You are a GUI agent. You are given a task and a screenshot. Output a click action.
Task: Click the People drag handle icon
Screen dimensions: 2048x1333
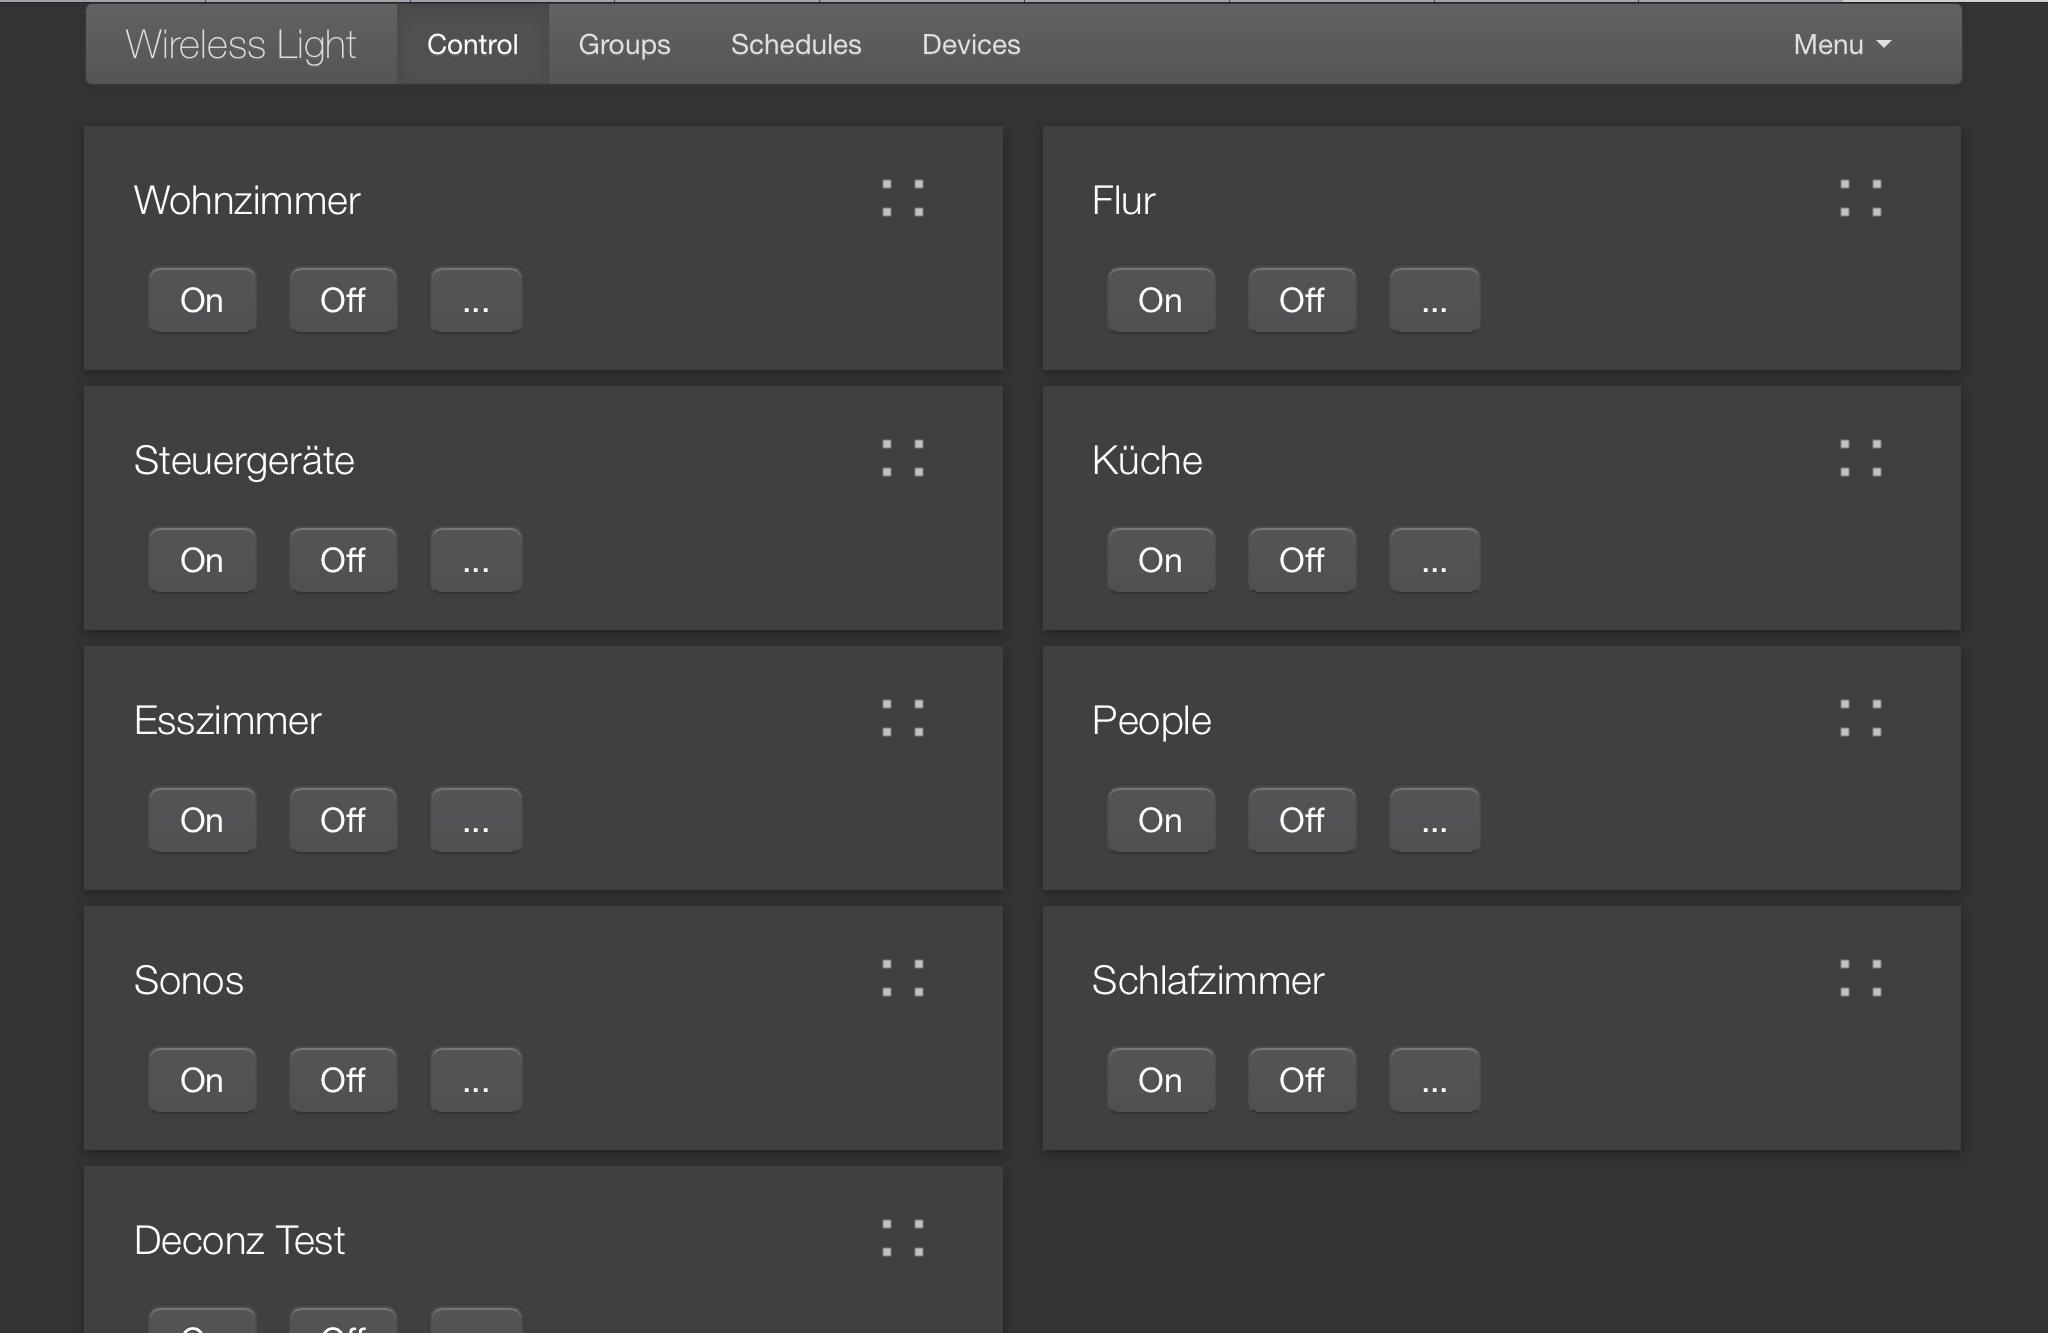[1860, 718]
